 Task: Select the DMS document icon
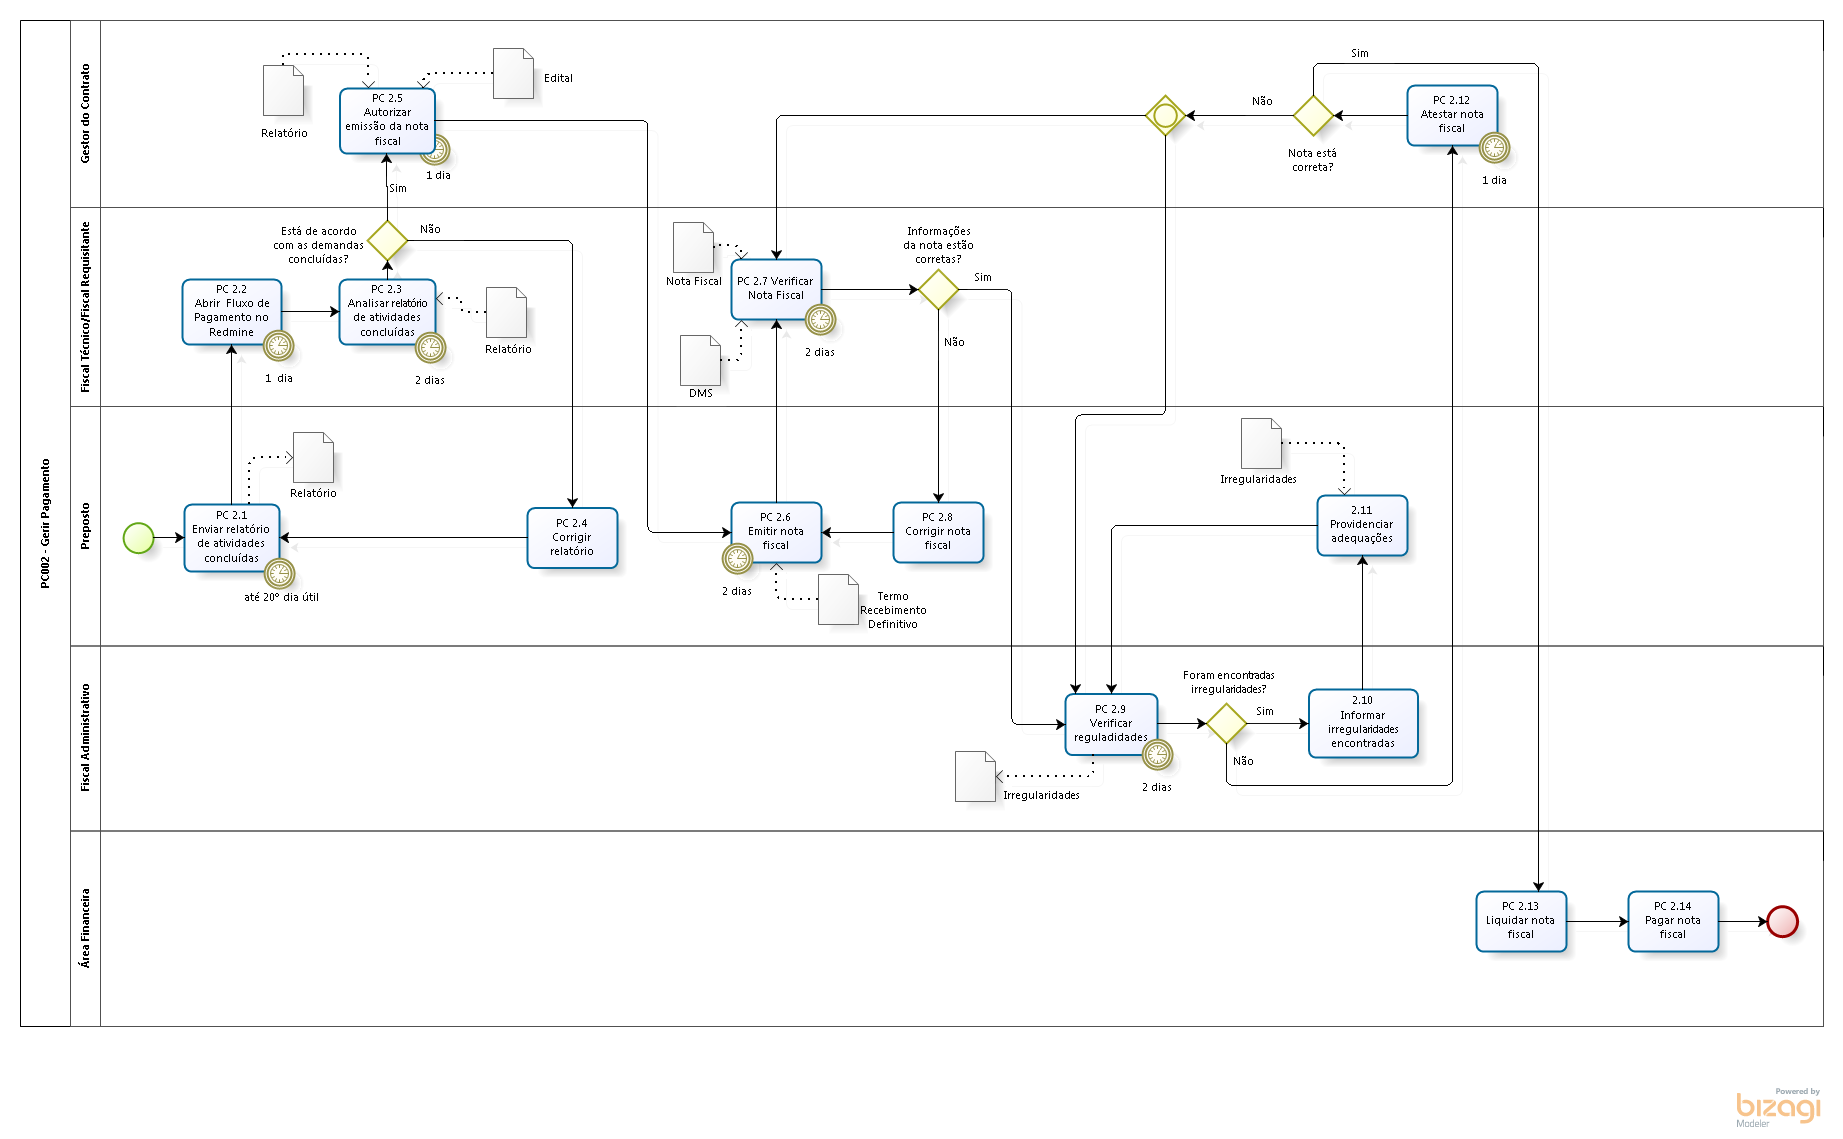coord(700,361)
